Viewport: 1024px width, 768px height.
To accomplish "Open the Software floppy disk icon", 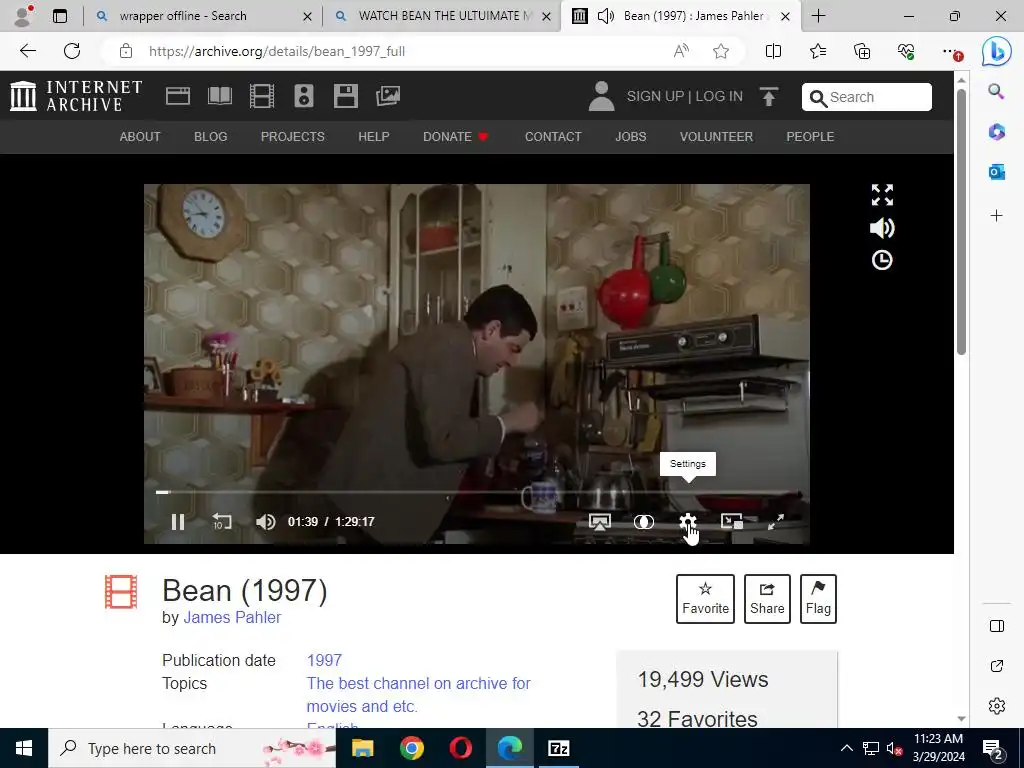I will tap(345, 96).
